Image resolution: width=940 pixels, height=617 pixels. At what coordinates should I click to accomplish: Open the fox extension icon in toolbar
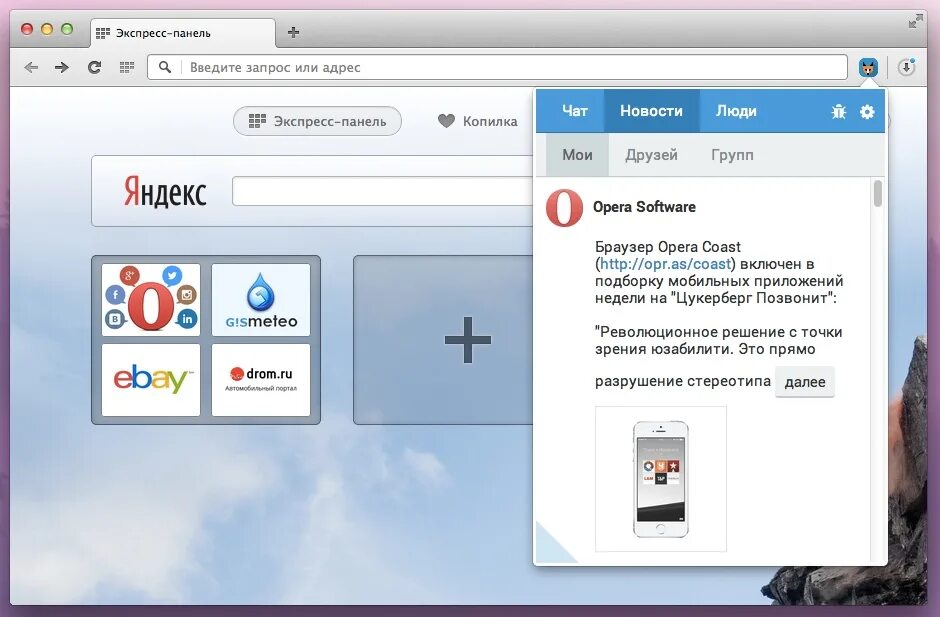[x=867, y=67]
